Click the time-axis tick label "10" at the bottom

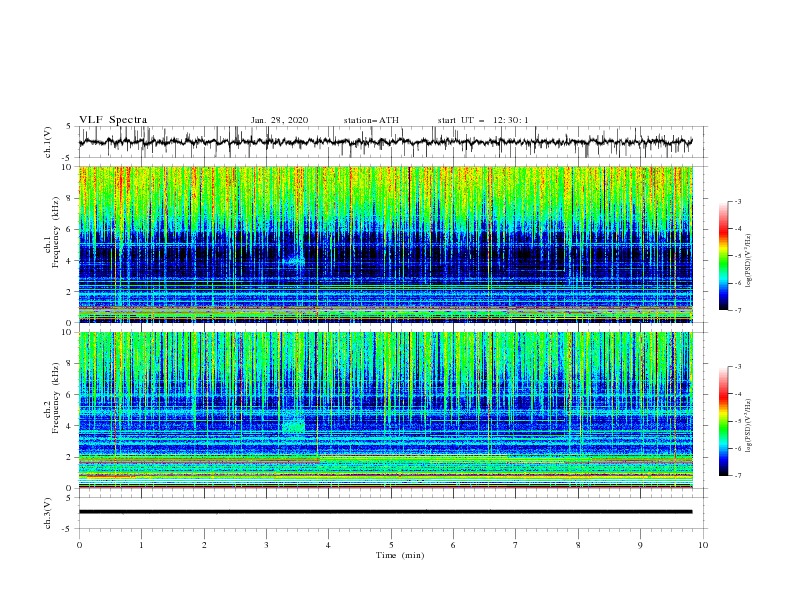click(x=703, y=545)
